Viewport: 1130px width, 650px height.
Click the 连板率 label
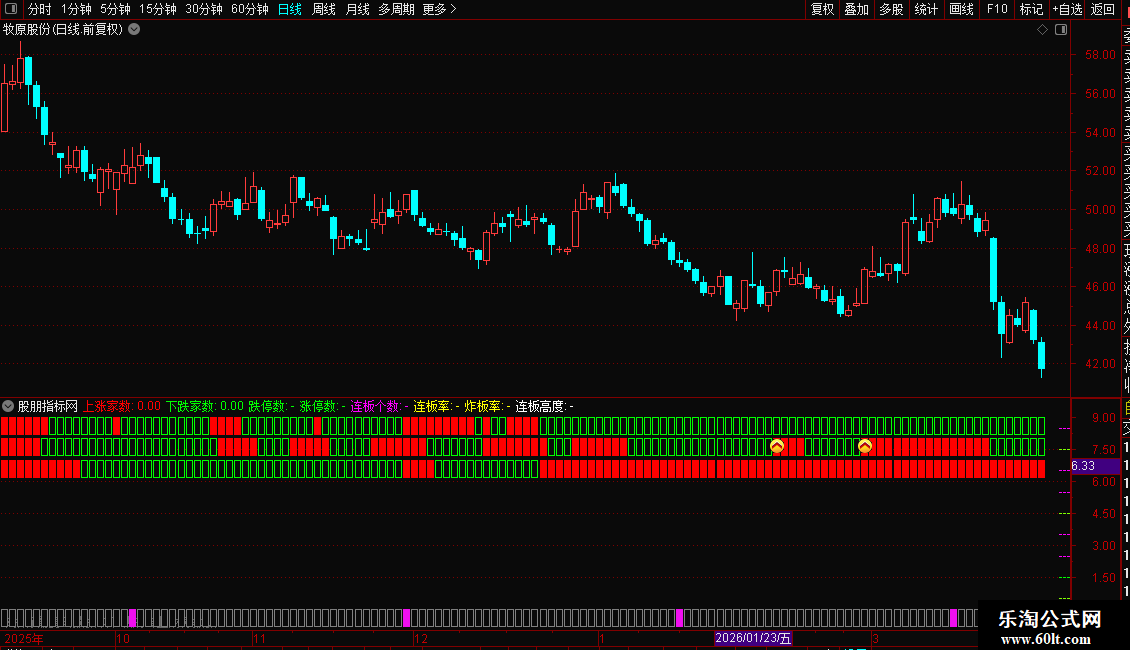432,406
